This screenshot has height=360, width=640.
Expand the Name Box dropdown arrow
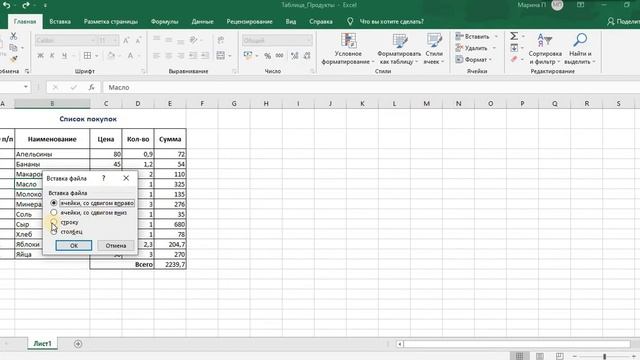coord(26,87)
